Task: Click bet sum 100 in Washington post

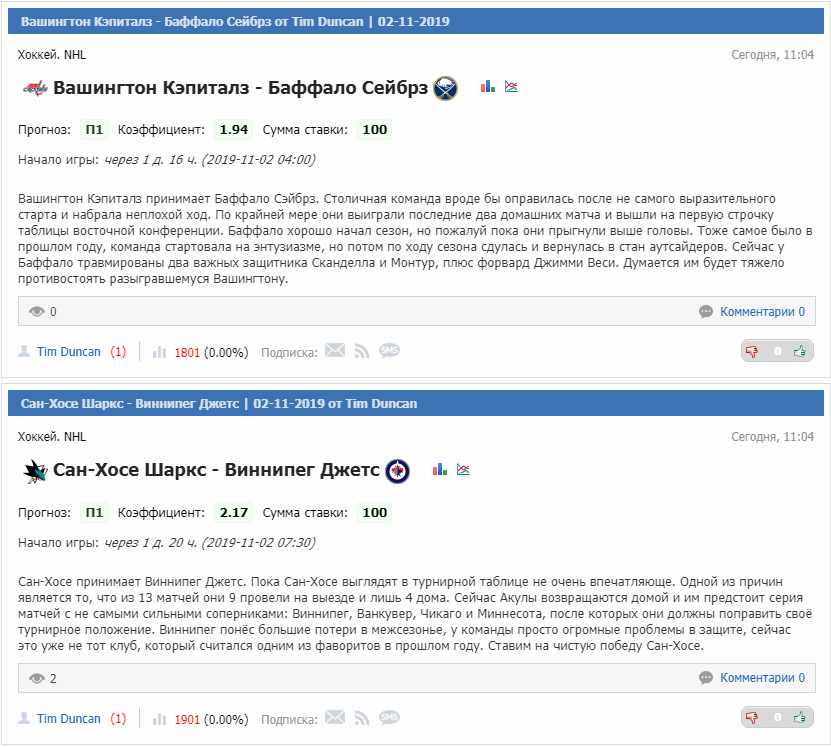Action: [x=375, y=130]
